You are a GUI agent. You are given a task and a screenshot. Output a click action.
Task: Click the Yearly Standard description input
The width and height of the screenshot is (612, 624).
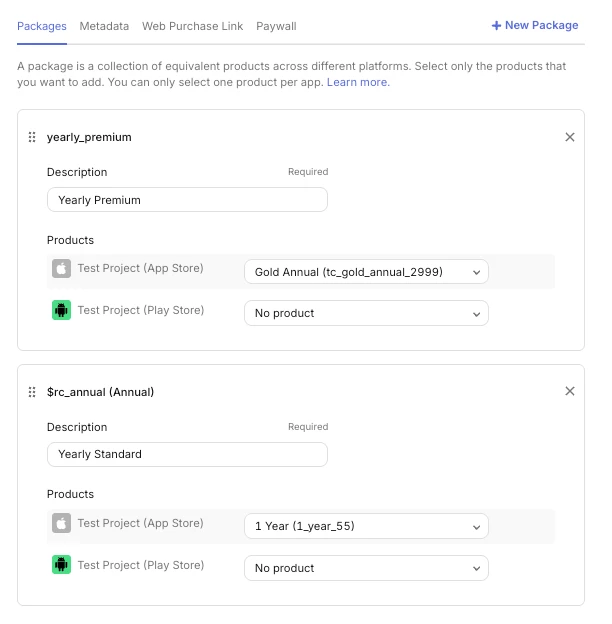(187, 454)
